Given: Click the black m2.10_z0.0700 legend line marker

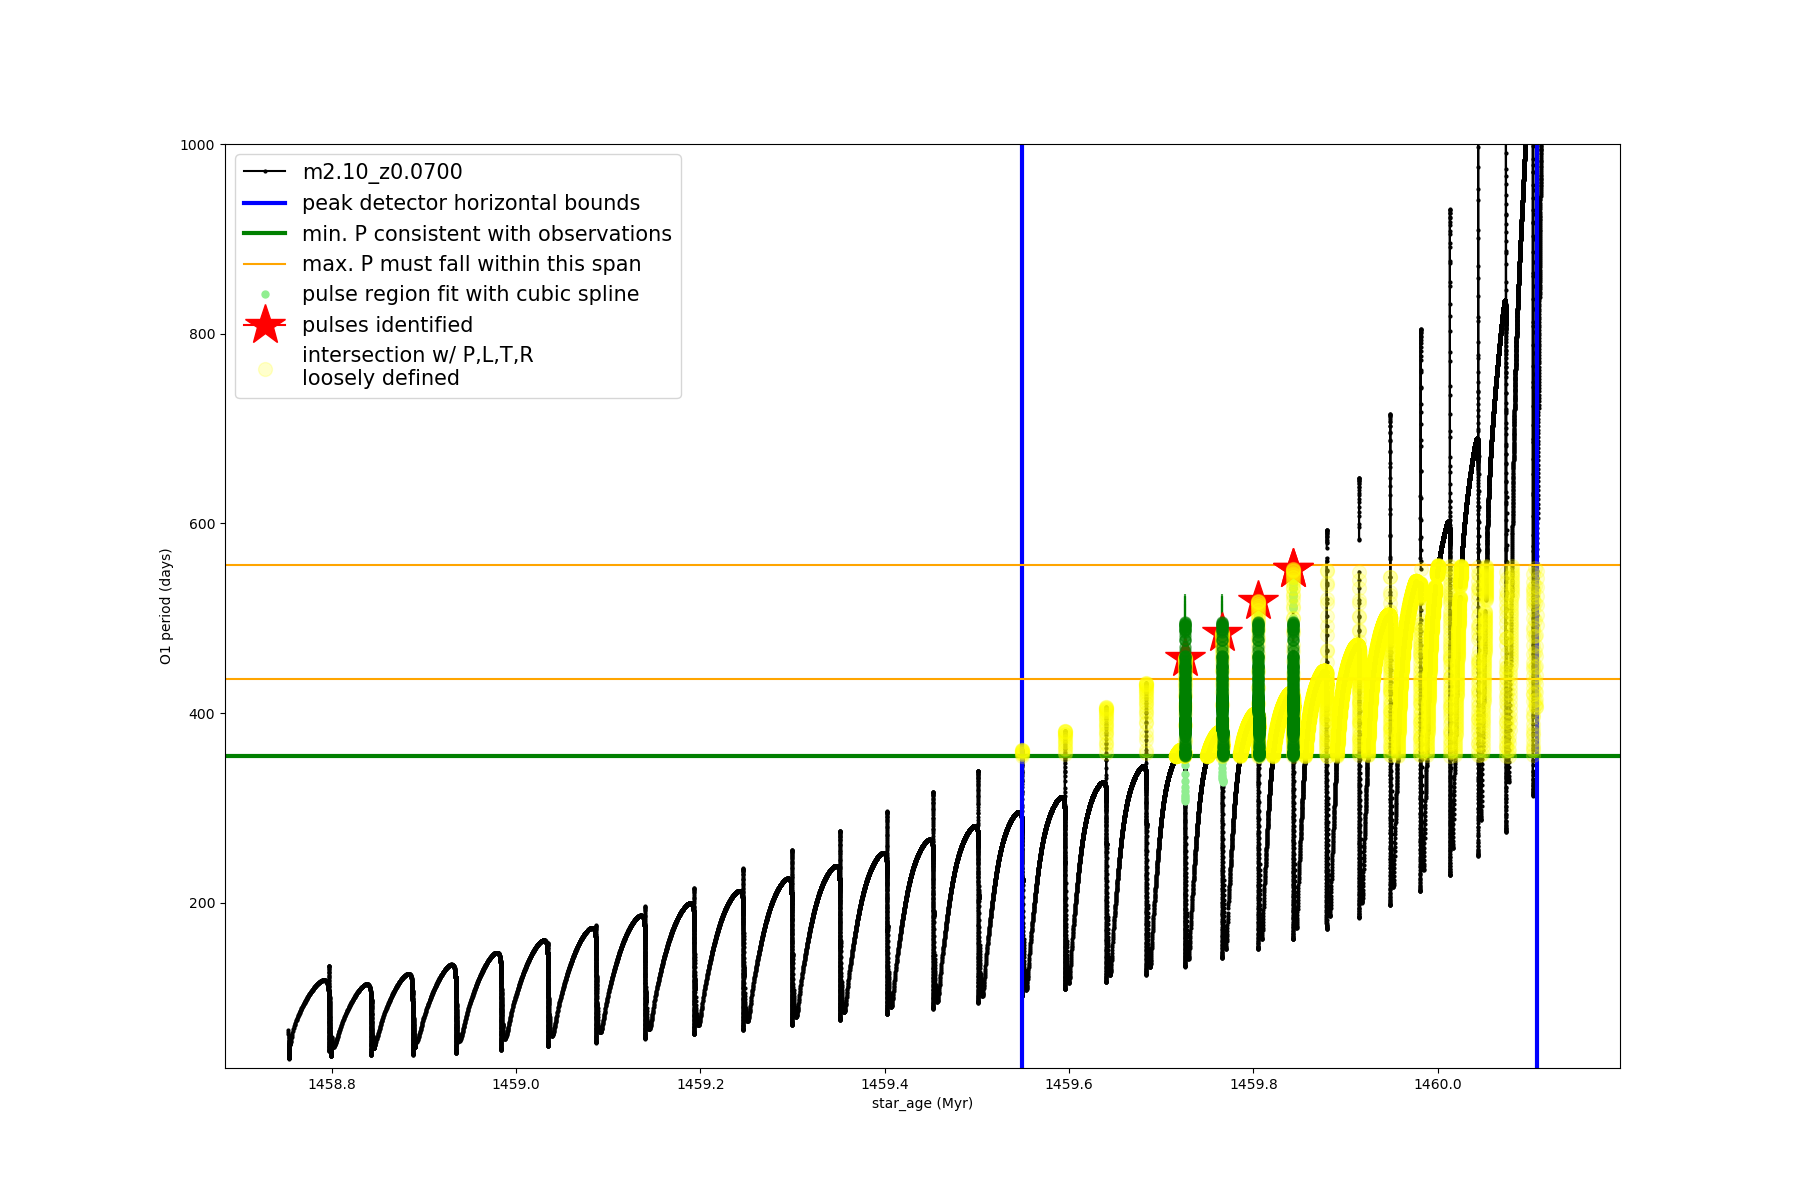Looking at the screenshot, I should [x=265, y=172].
